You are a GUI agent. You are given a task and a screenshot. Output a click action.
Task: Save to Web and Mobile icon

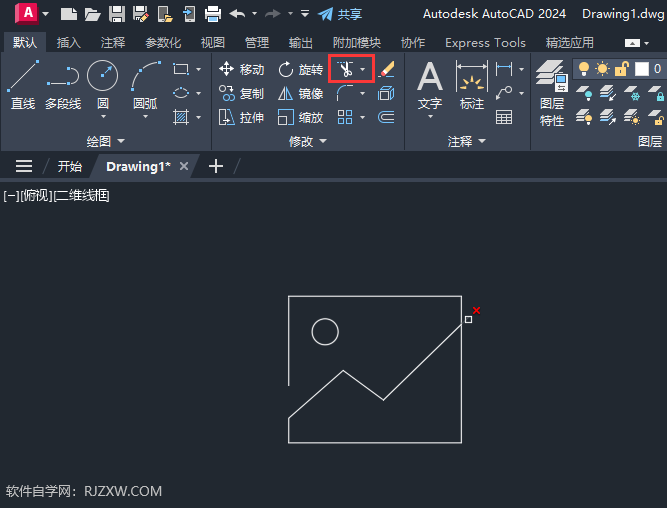point(189,14)
